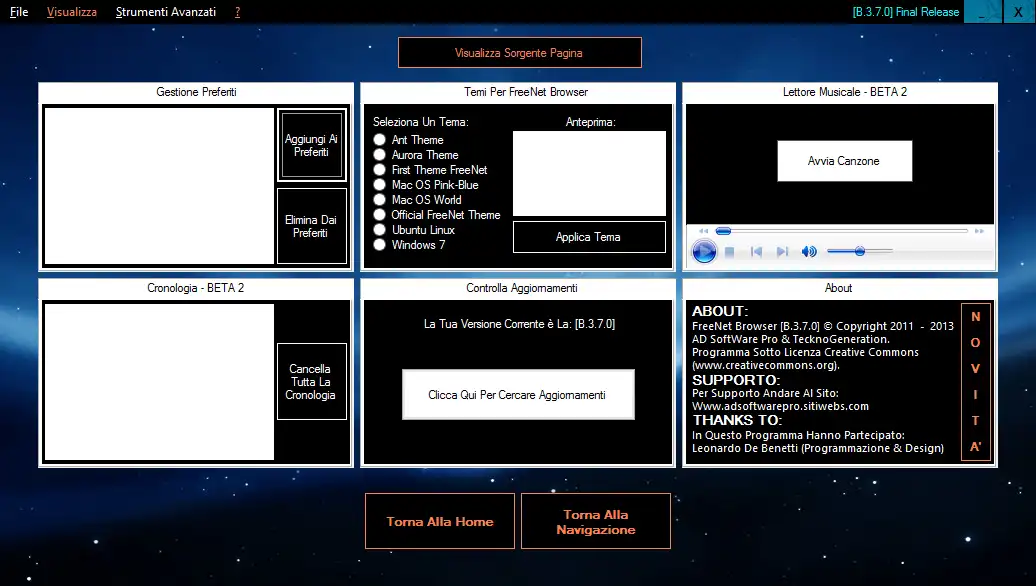
Task: Click Visualizza Sorgente Pagina button
Action: [x=519, y=52]
